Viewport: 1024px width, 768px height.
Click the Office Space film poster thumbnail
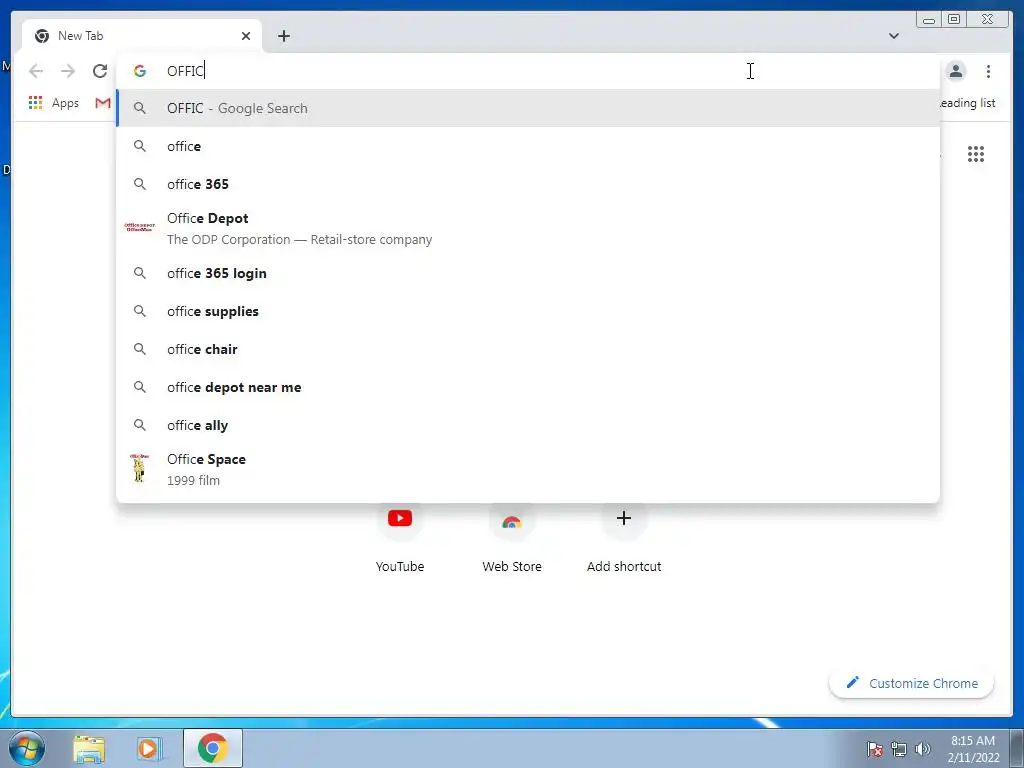pos(139,468)
